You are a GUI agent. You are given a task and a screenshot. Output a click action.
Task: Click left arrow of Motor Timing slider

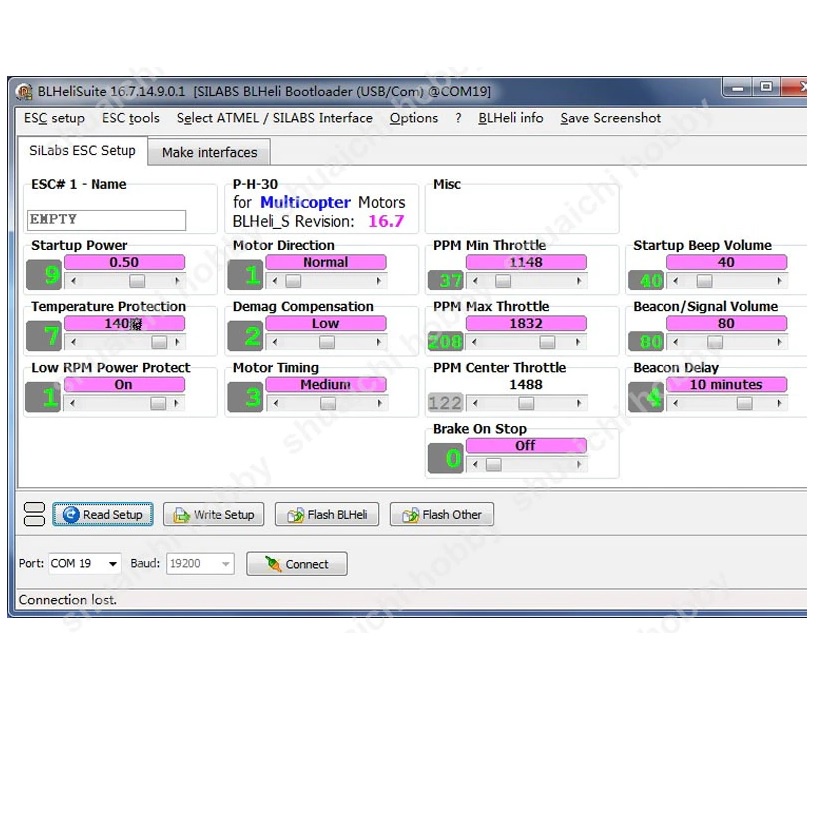click(276, 403)
